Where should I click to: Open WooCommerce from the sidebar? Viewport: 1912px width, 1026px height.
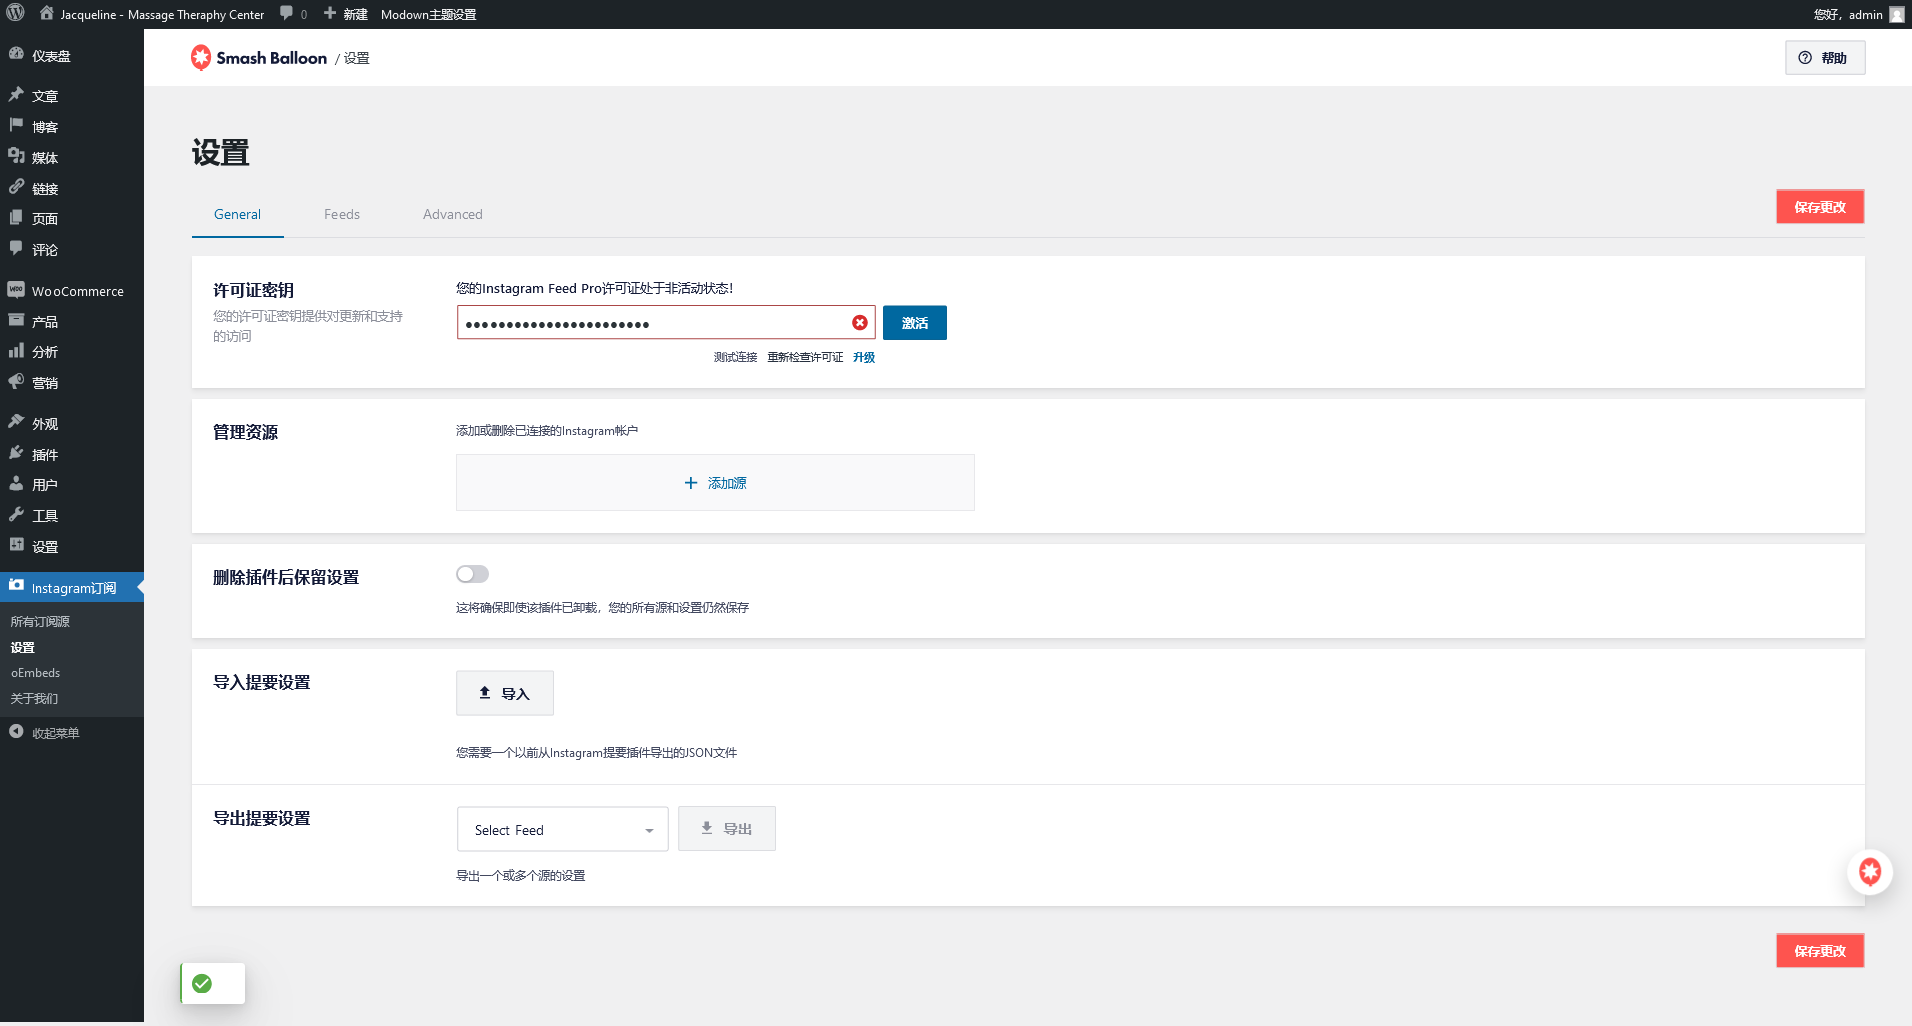point(77,291)
